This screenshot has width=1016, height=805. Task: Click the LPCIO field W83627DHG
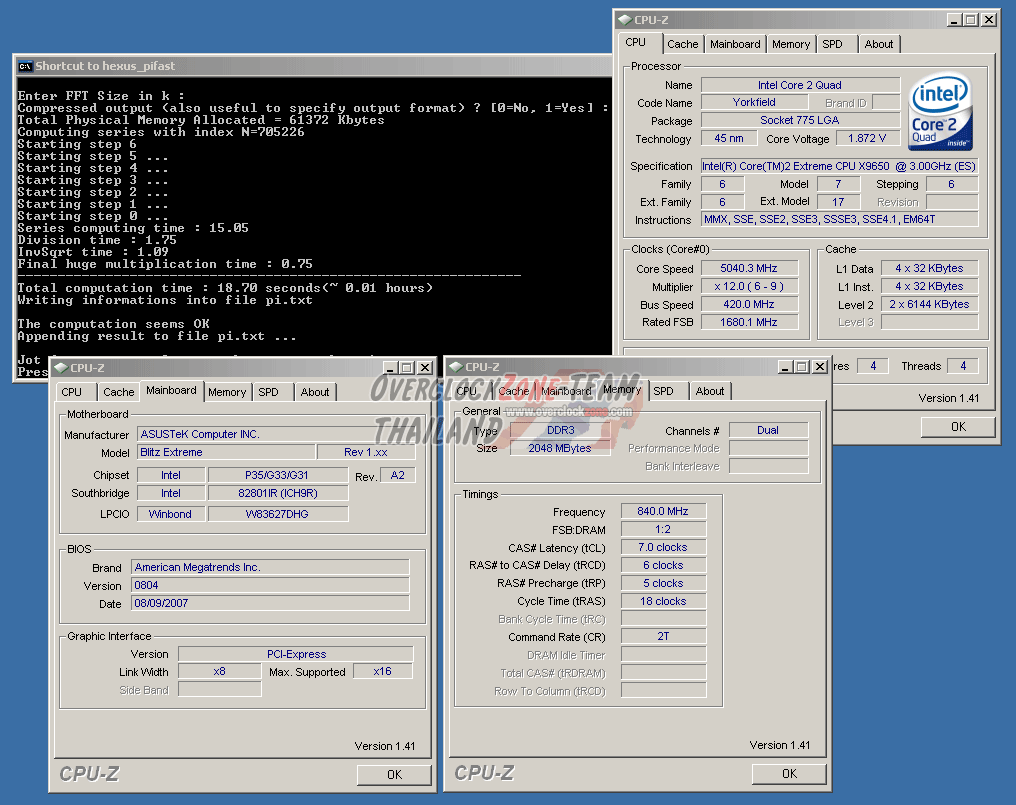[x=278, y=514]
